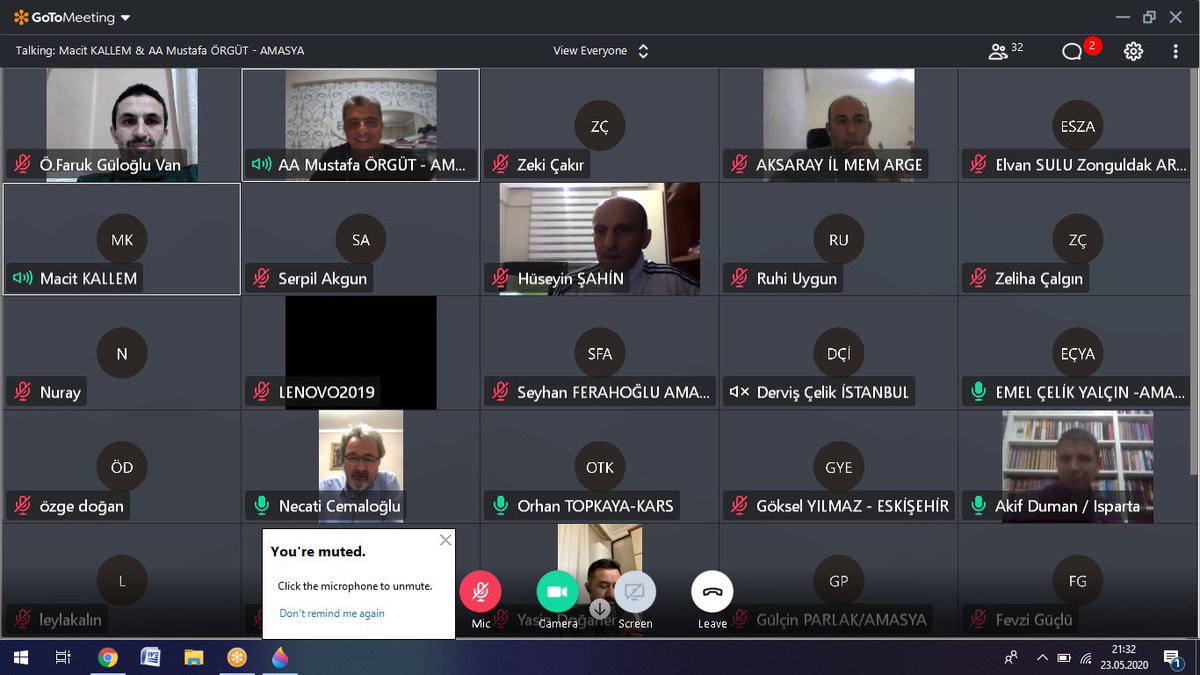Click the down-arrow icon above the Screen button

pyautogui.click(x=599, y=608)
